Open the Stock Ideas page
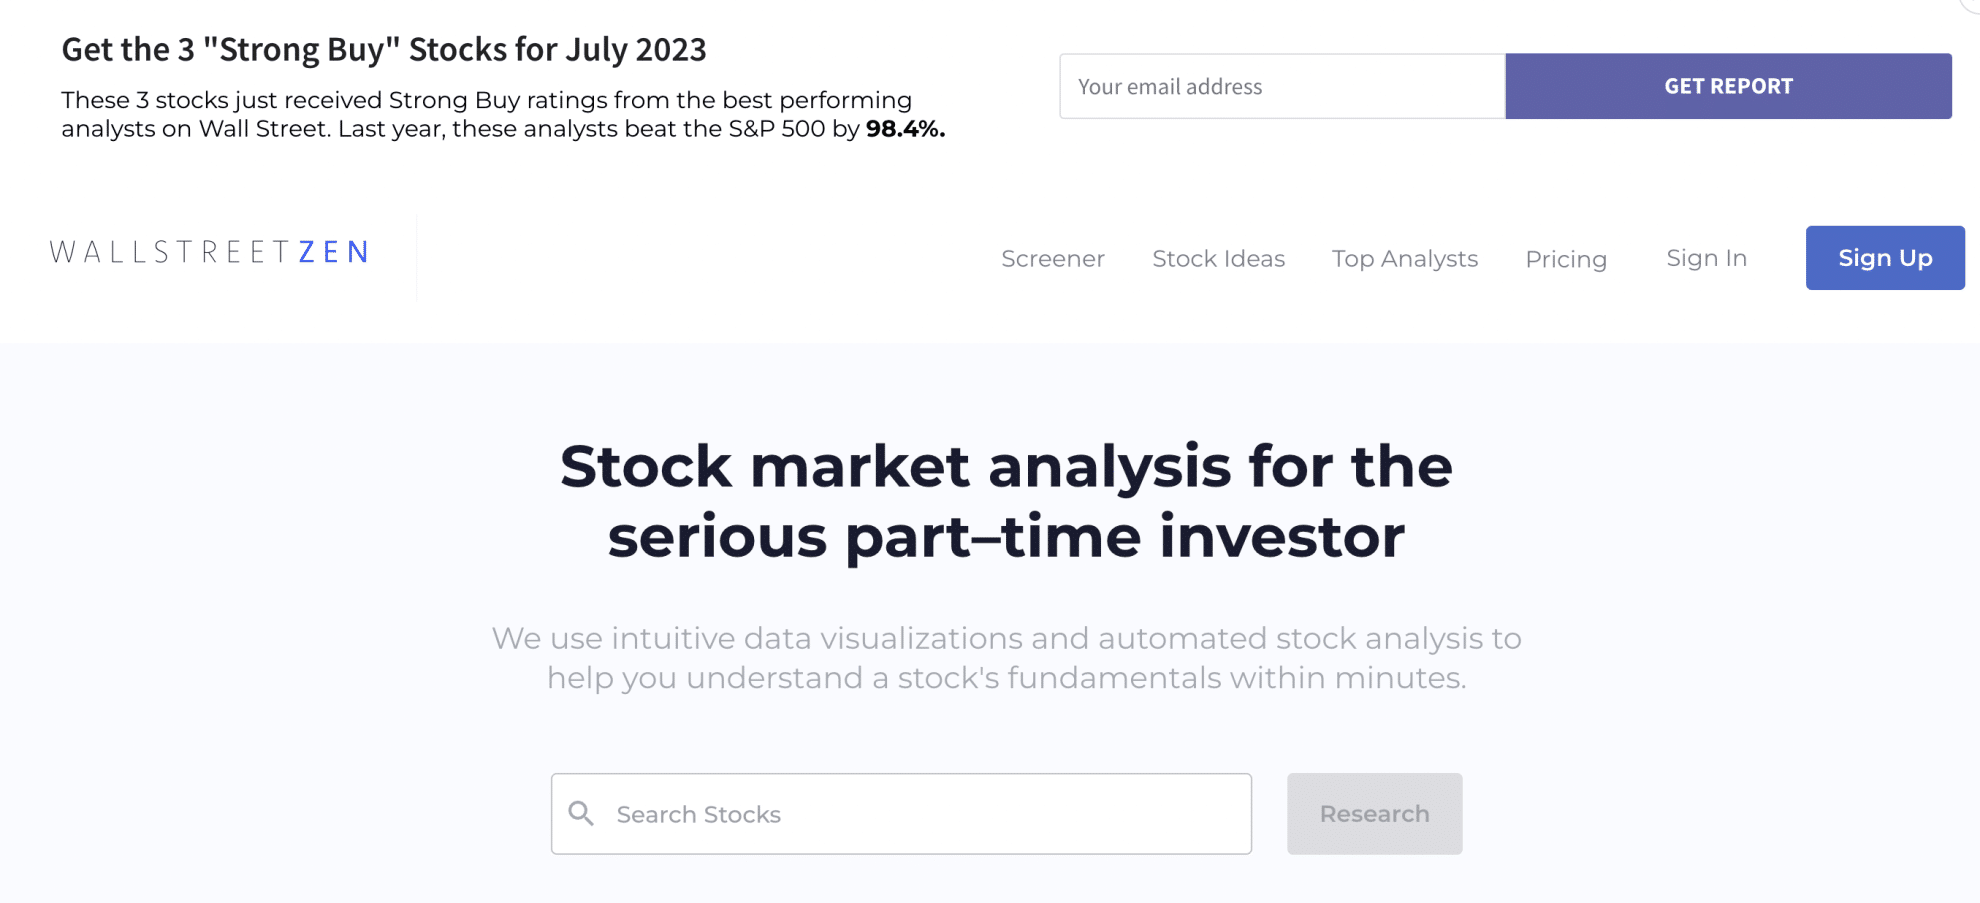 click(1218, 258)
